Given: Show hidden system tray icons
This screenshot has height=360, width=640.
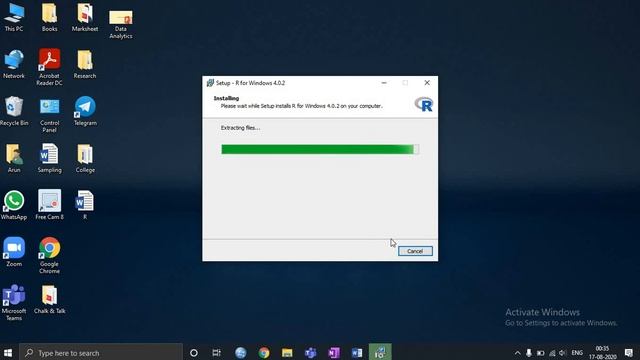Looking at the screenshot, I should click(x=518, y=353).
